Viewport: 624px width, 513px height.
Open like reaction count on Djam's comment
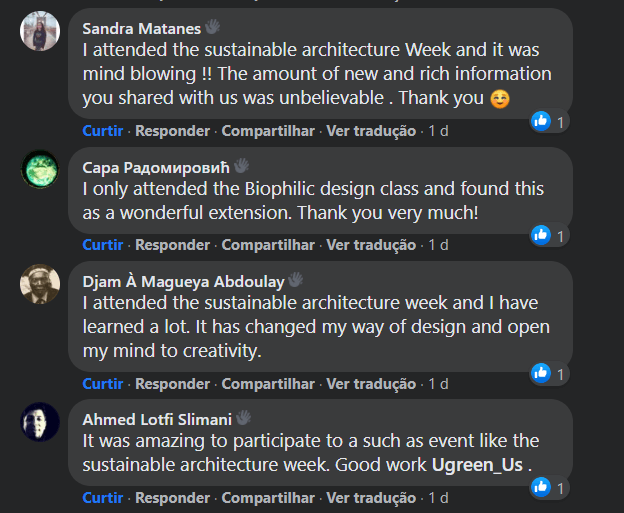(x=542, y=373)
